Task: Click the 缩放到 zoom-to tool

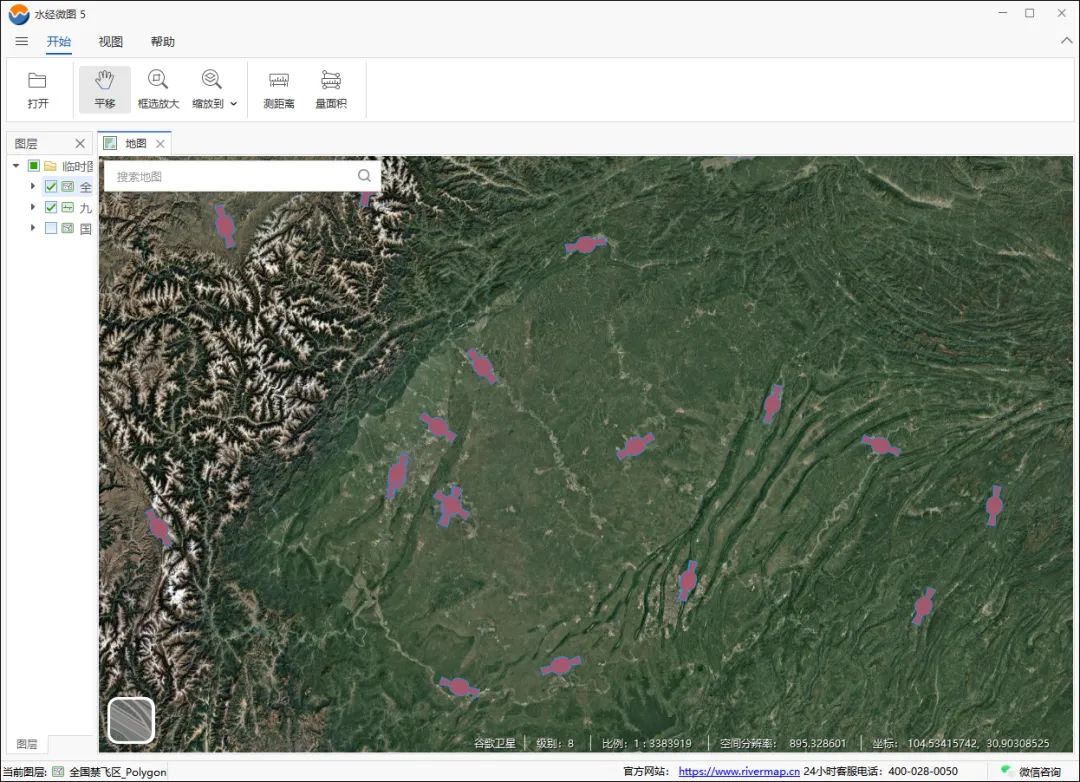Action: coord(208,90)
